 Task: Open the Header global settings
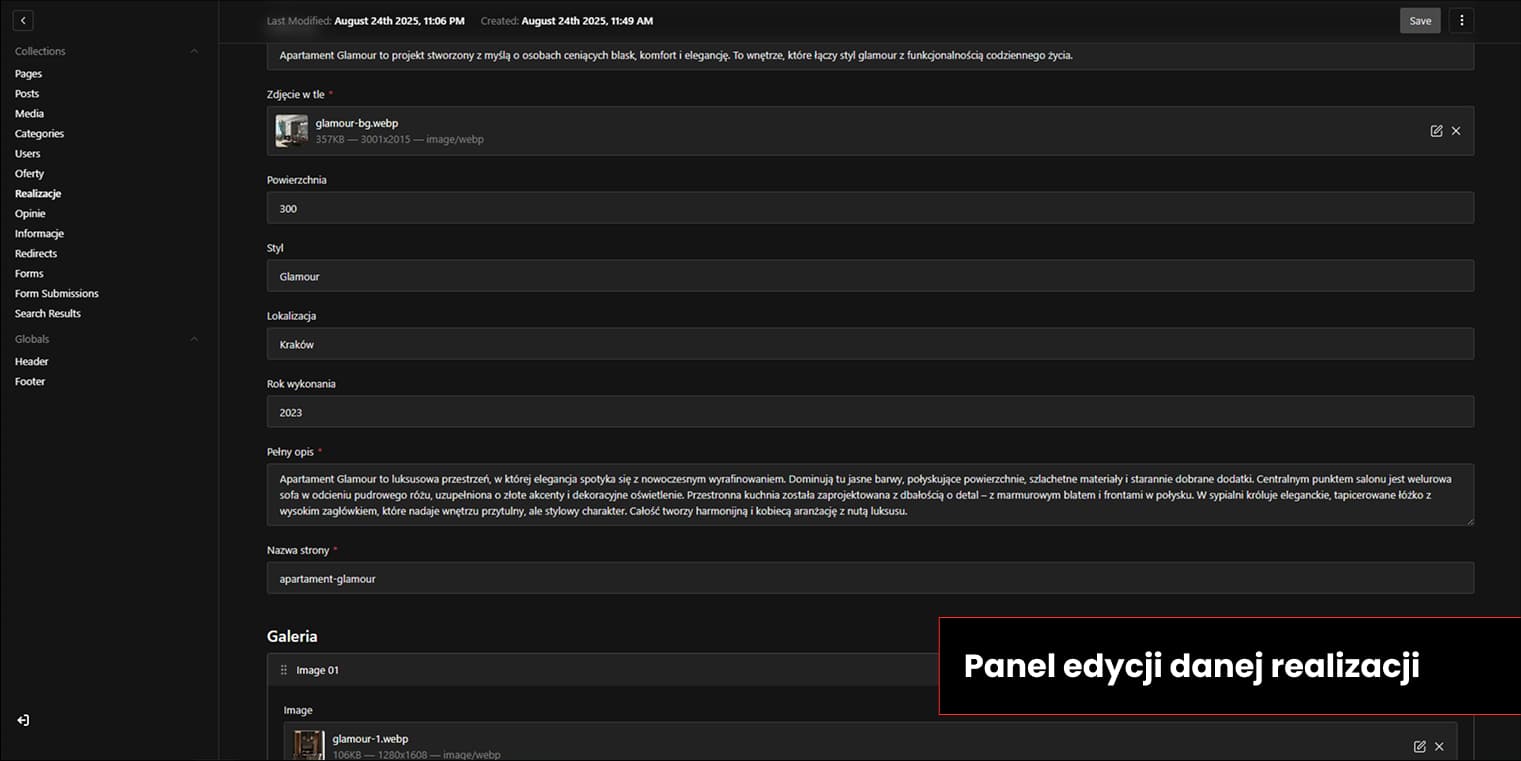(31, 361)
